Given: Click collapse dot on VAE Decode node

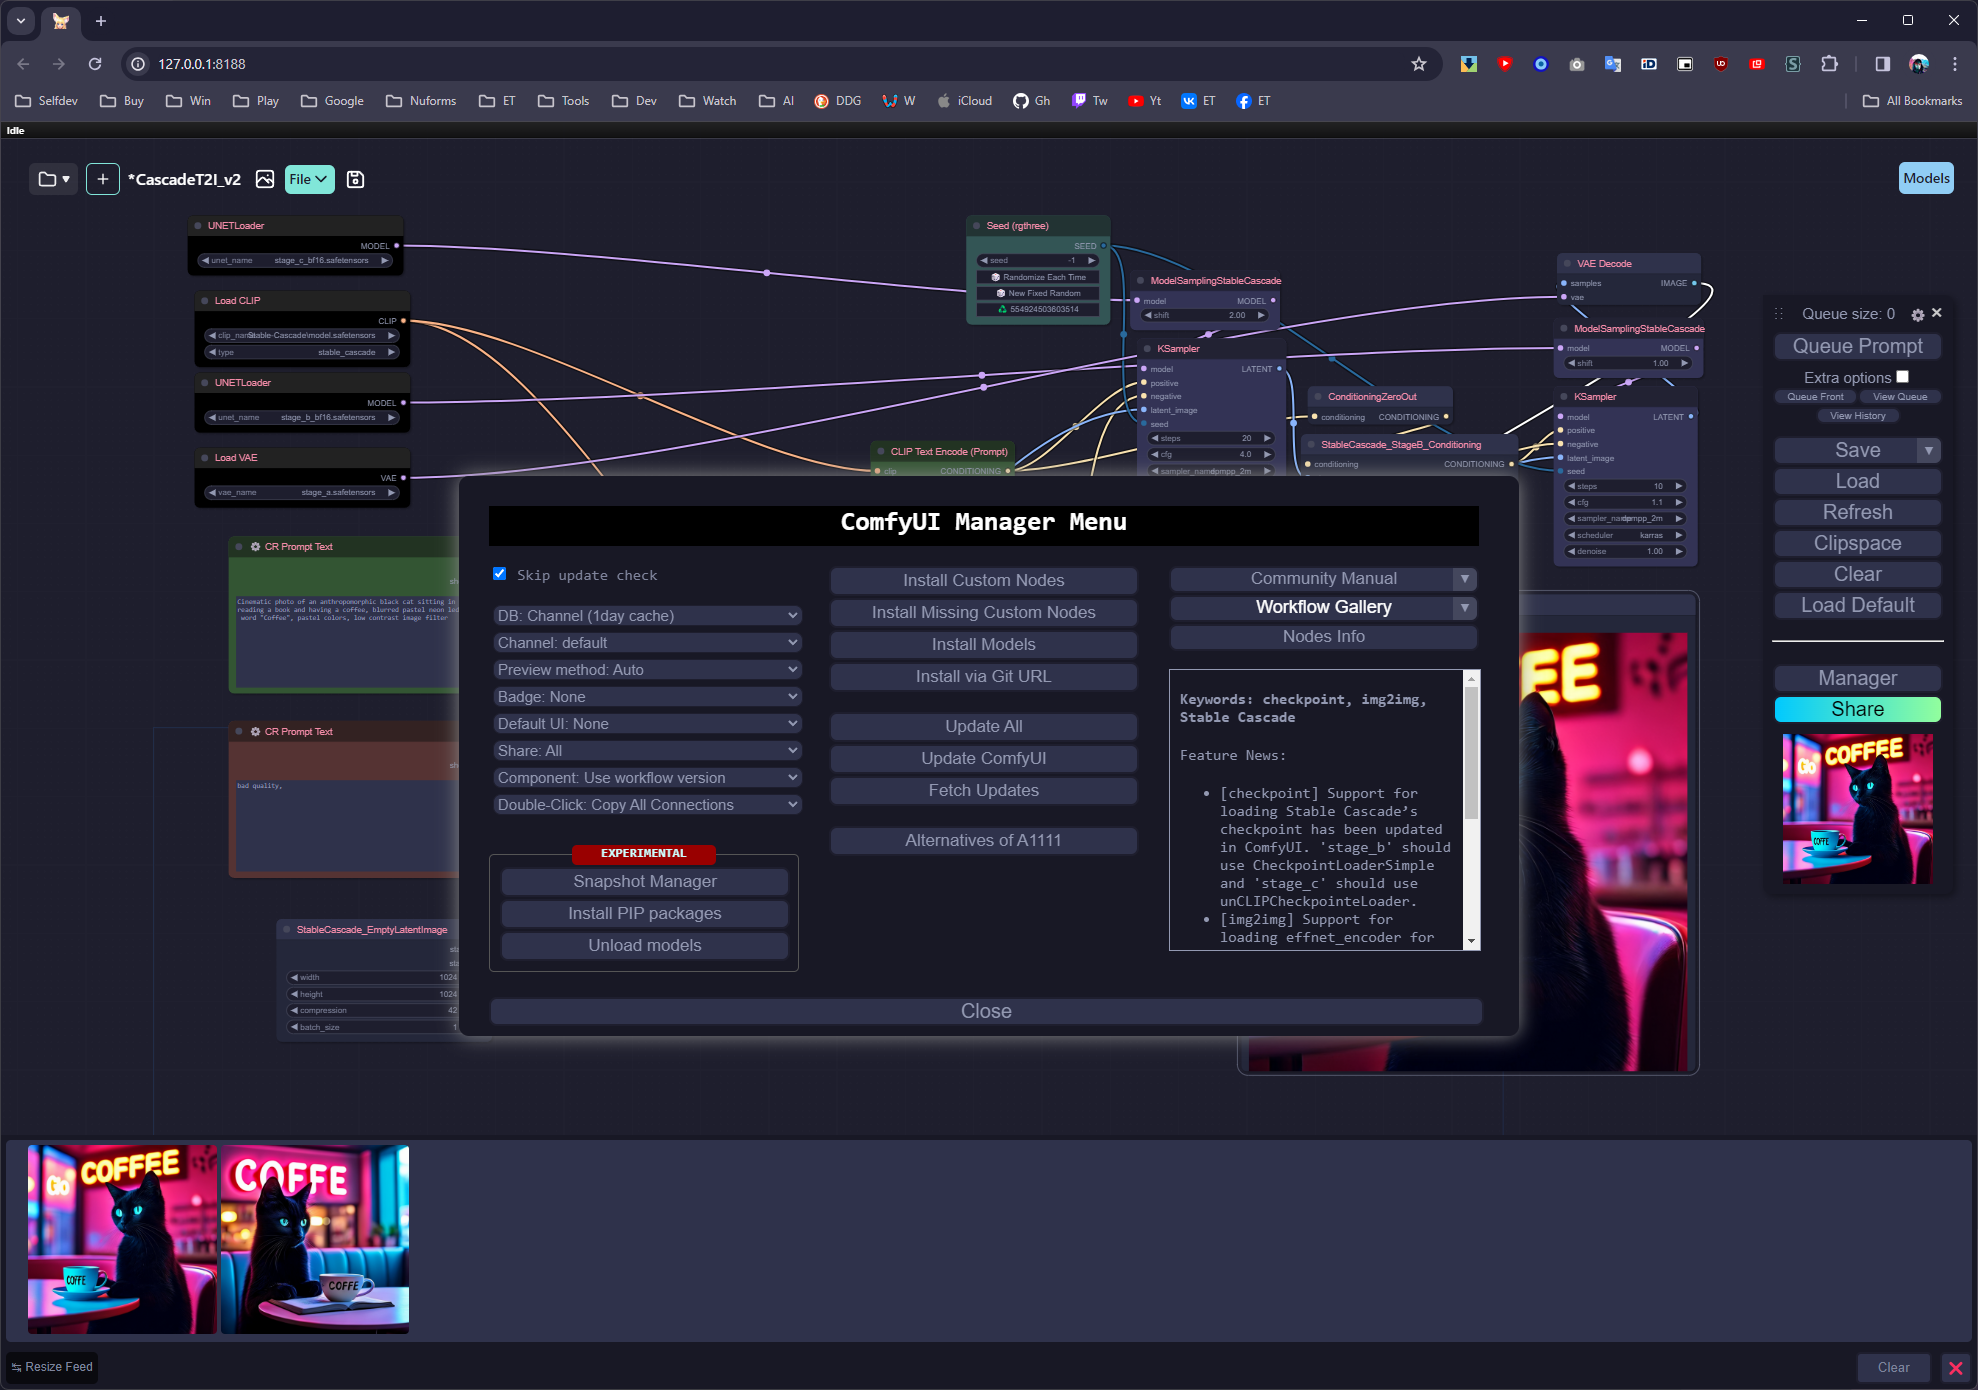Looking at the screenshot, I should tap(1567, 264).
